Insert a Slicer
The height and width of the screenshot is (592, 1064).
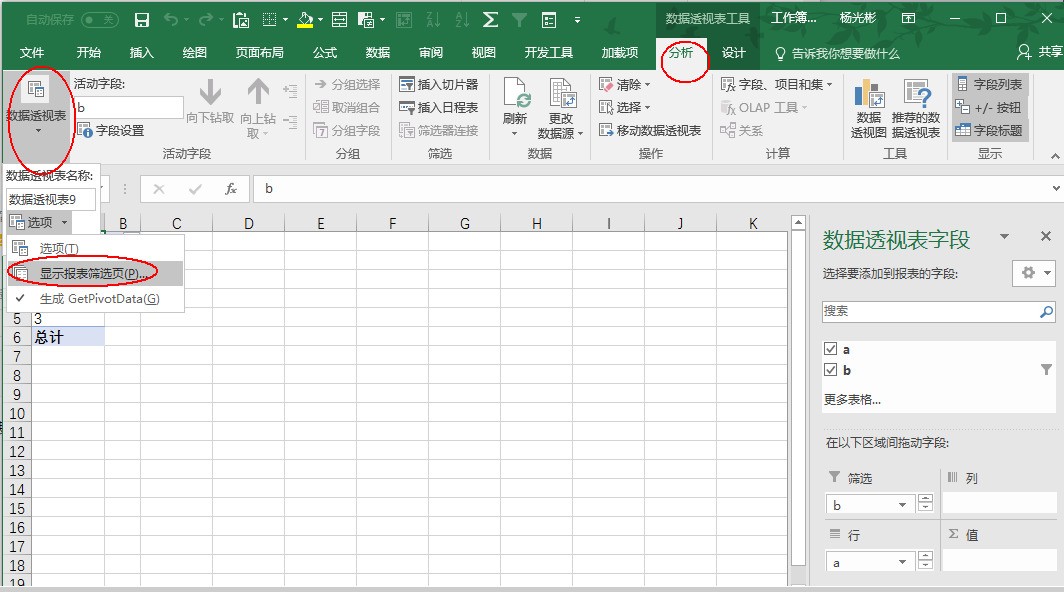click(439, 85)
